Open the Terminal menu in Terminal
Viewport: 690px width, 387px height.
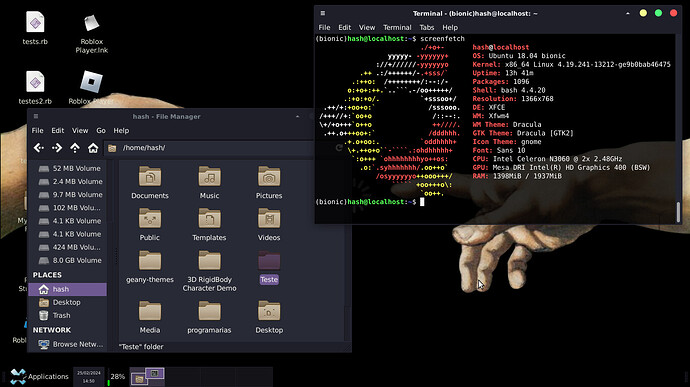[397, 27]
